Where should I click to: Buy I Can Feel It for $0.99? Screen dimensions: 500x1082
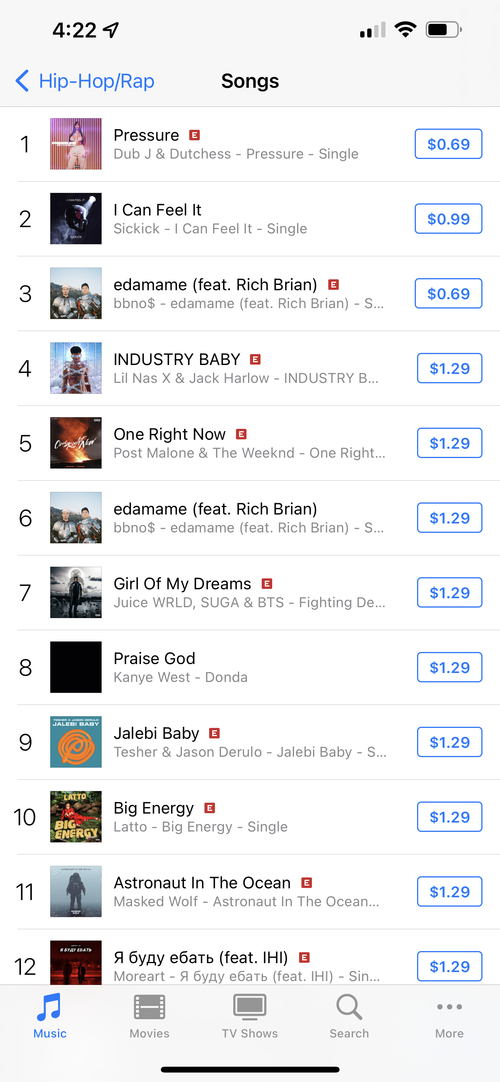coord(448,219)
